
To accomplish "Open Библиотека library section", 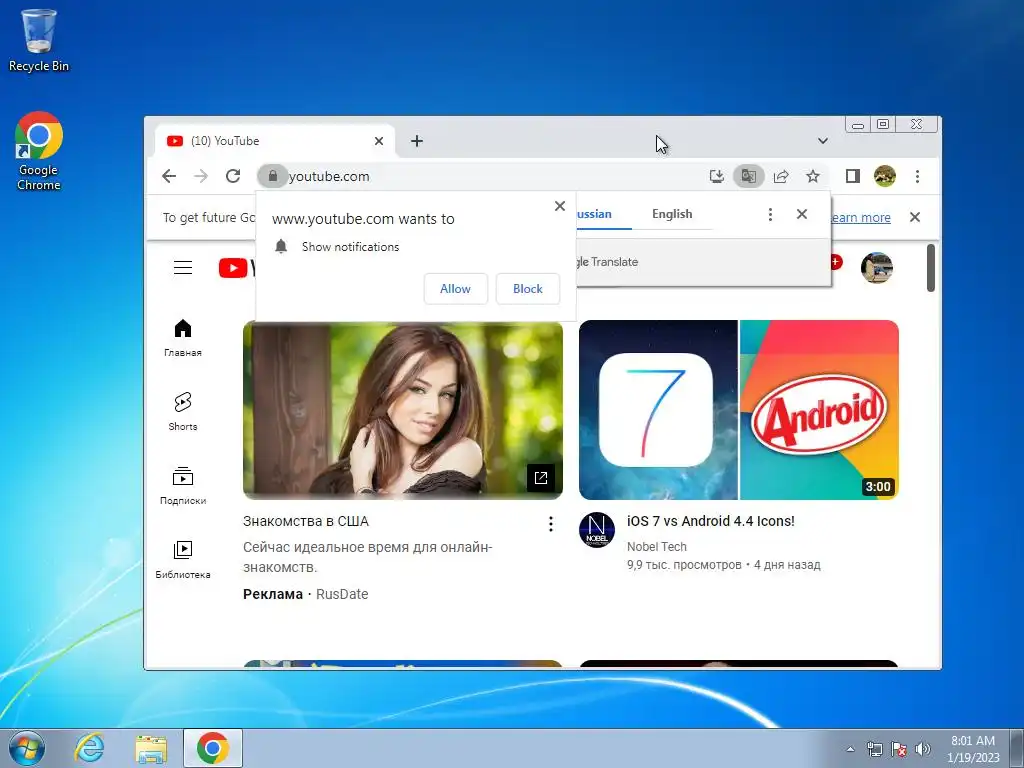I will point(183,560).
